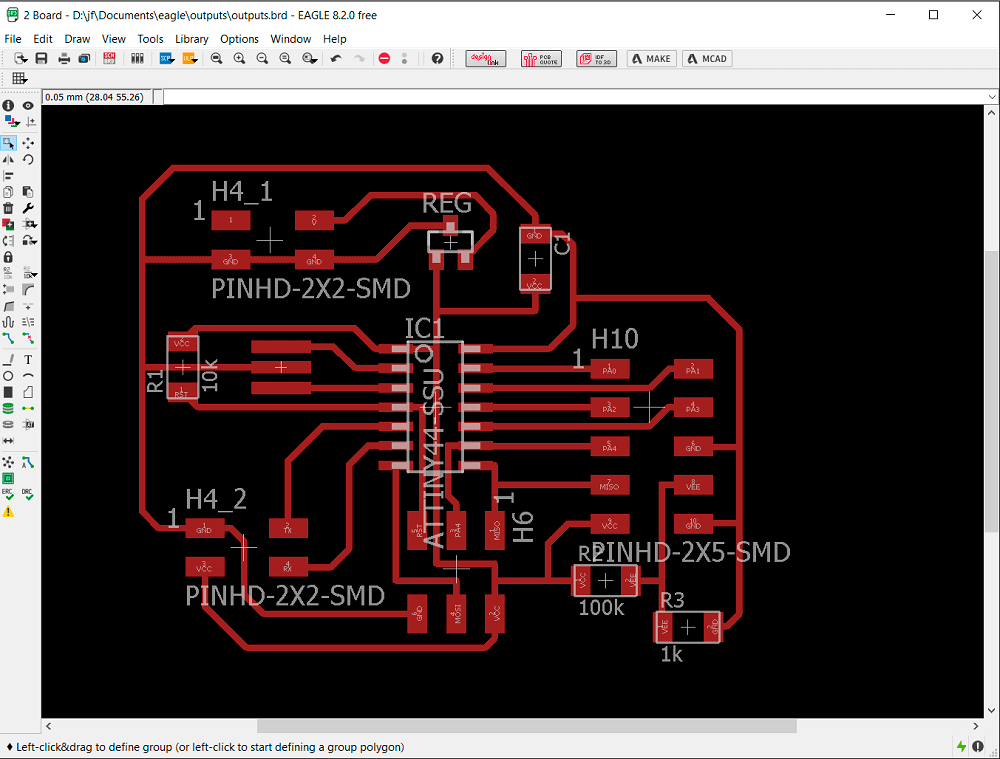
Task: Select the Show (eye) tool
Action: point(28,106)
